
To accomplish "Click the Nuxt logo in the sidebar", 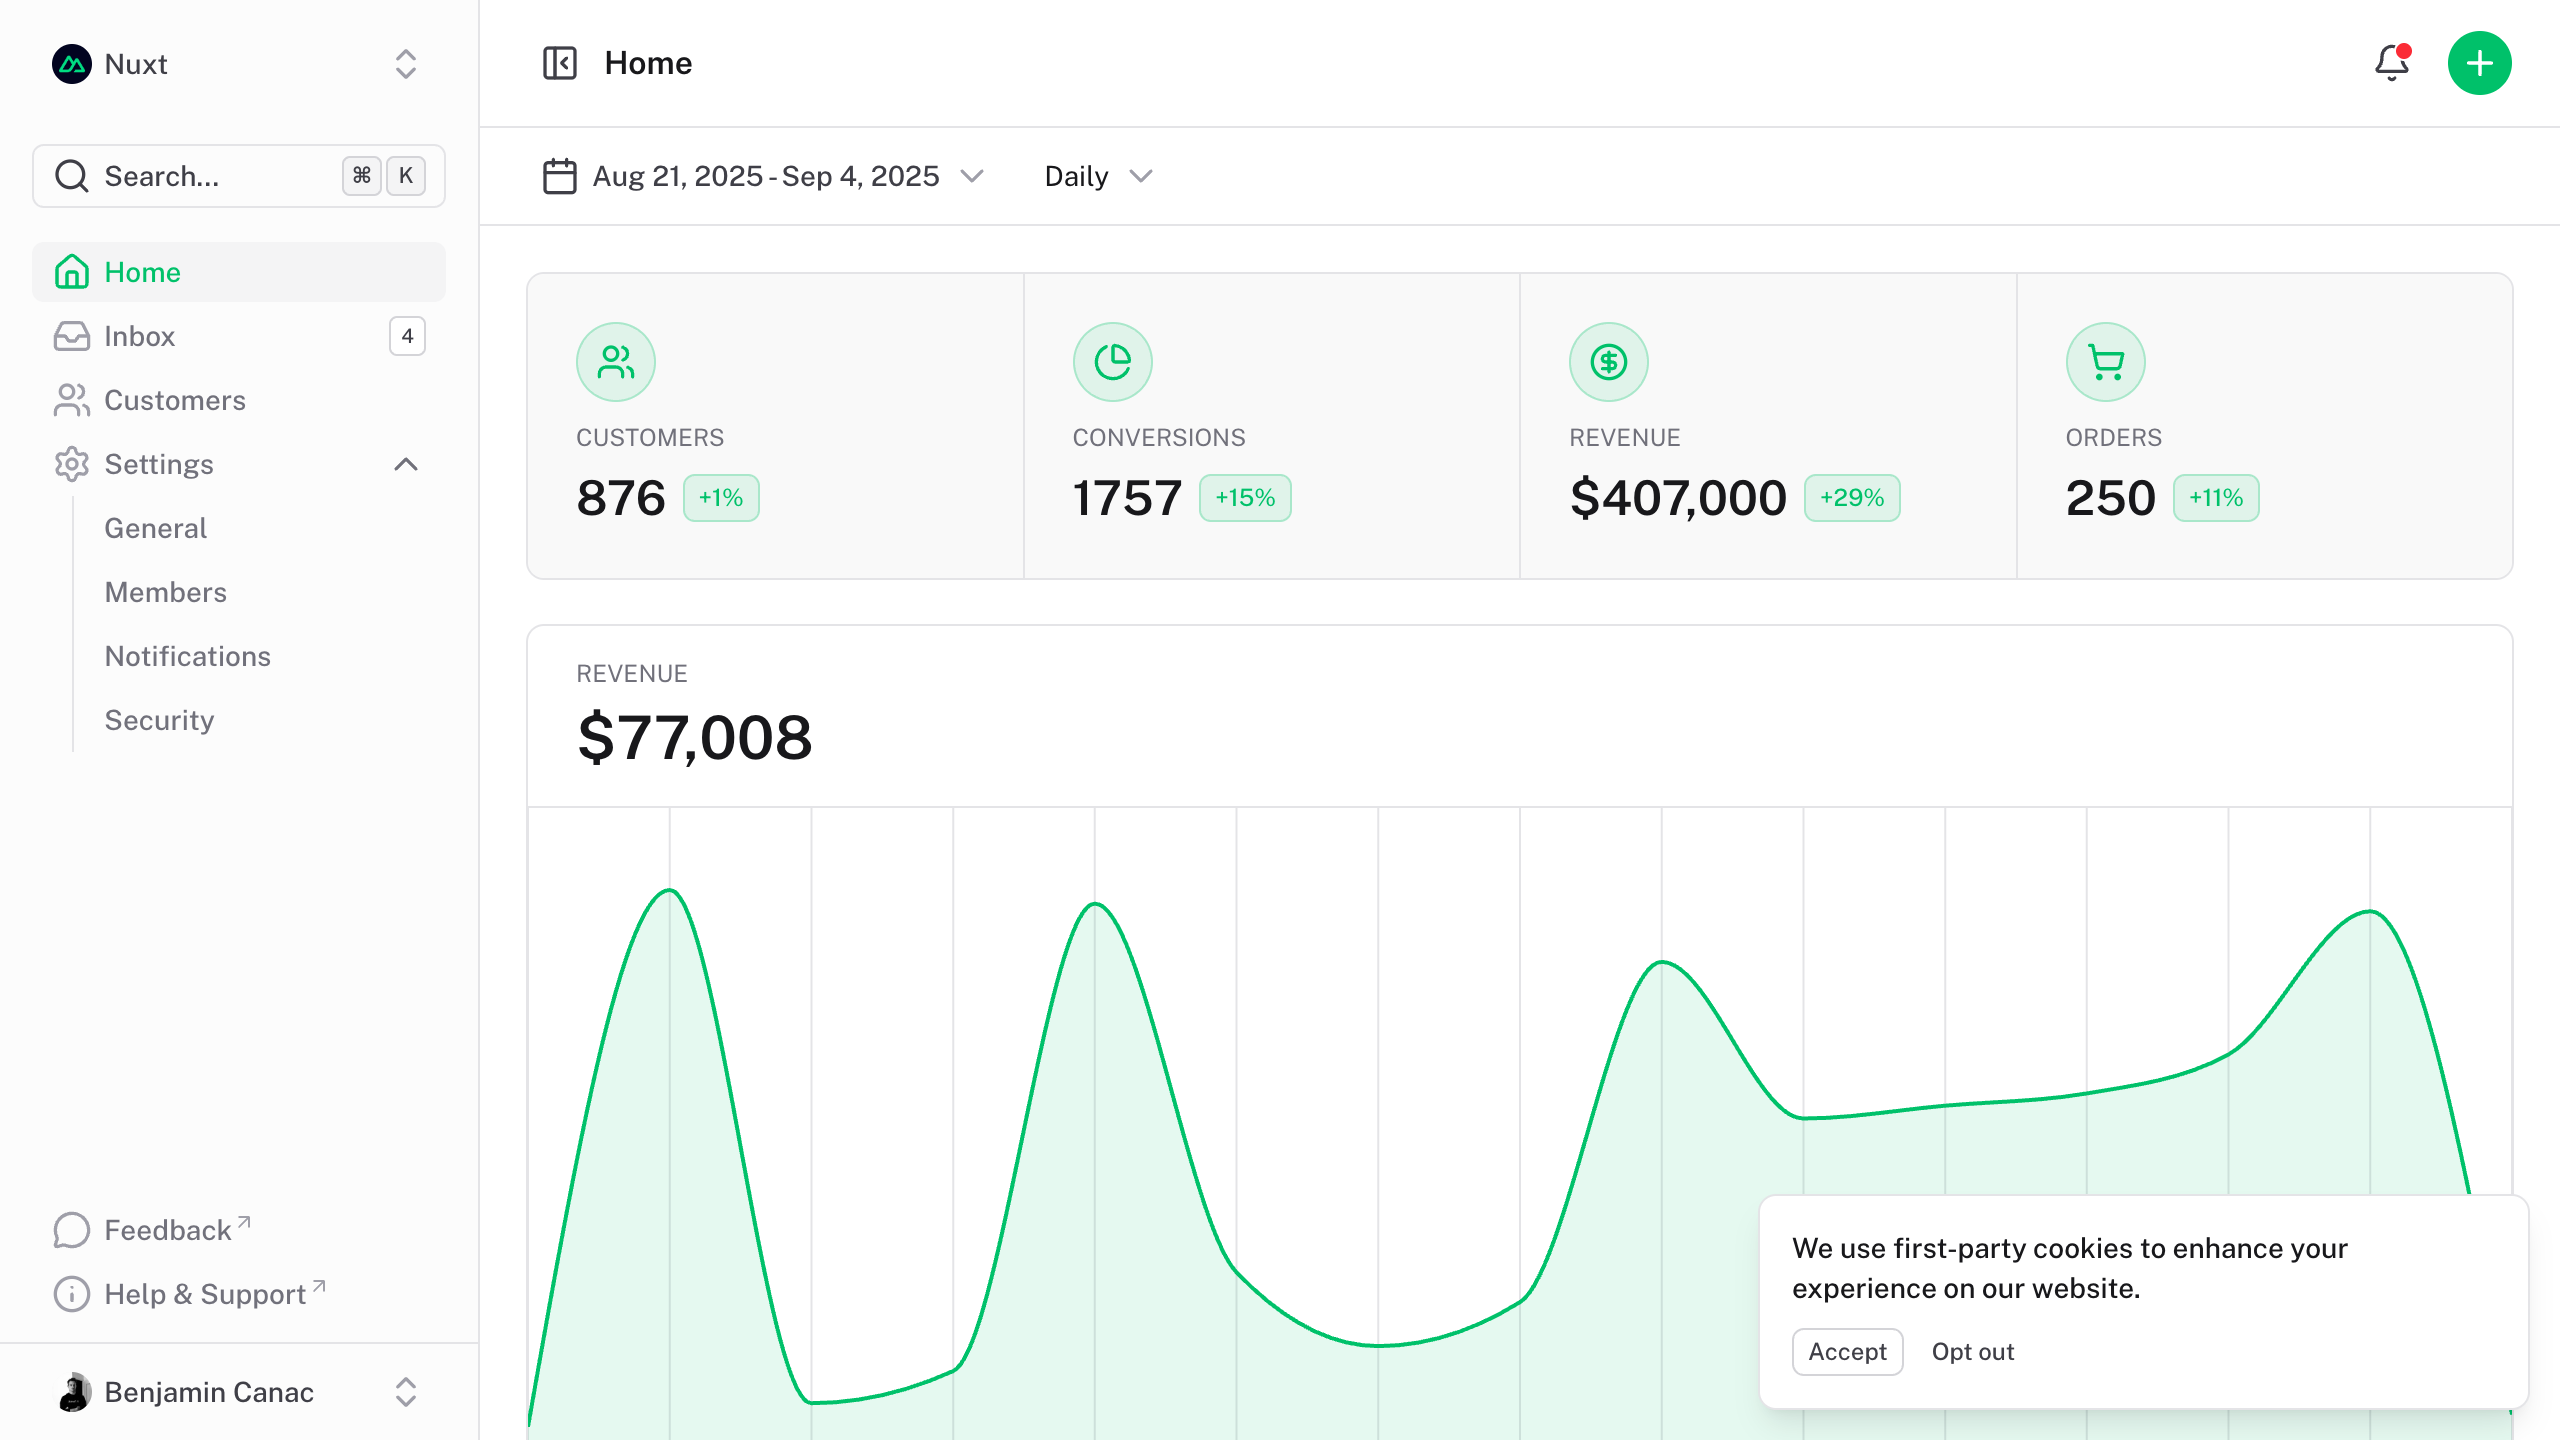I will coord(71,64).
